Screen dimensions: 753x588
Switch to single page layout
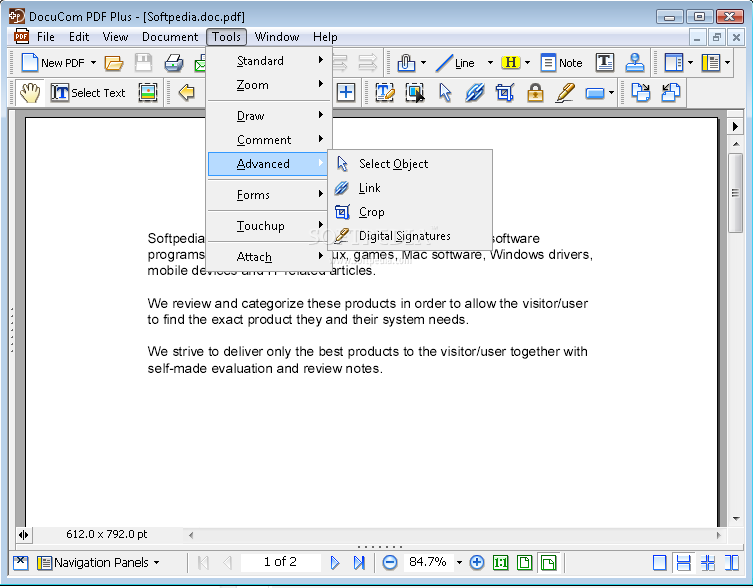click(x=659, y=563)
